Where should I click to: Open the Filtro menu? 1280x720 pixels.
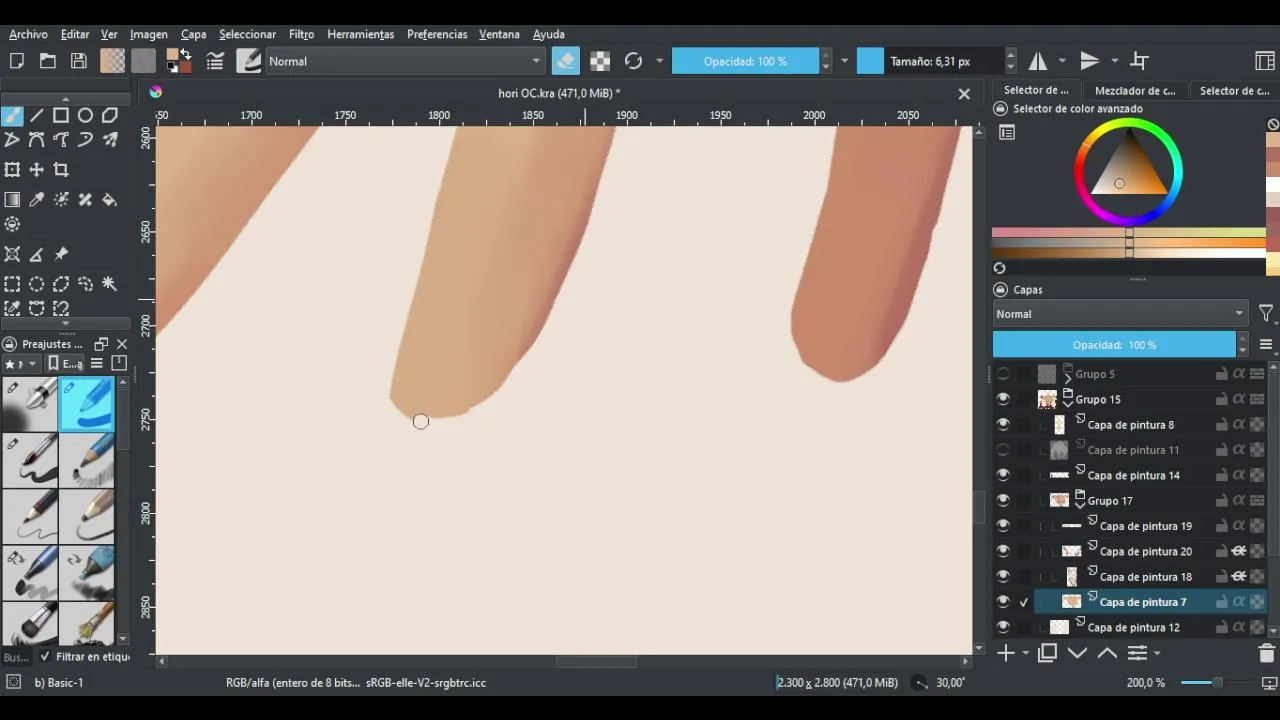301,34
